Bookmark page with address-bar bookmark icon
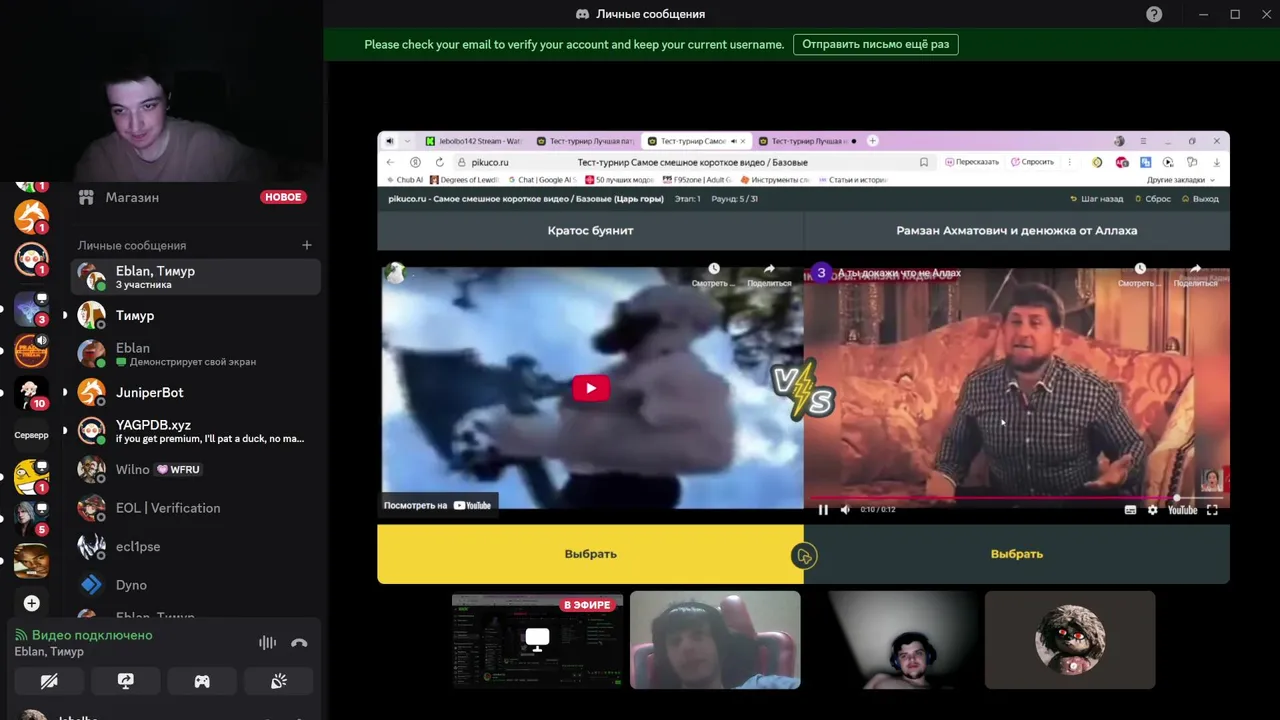Screen dimensions: 1280x720 coord(923,162)
